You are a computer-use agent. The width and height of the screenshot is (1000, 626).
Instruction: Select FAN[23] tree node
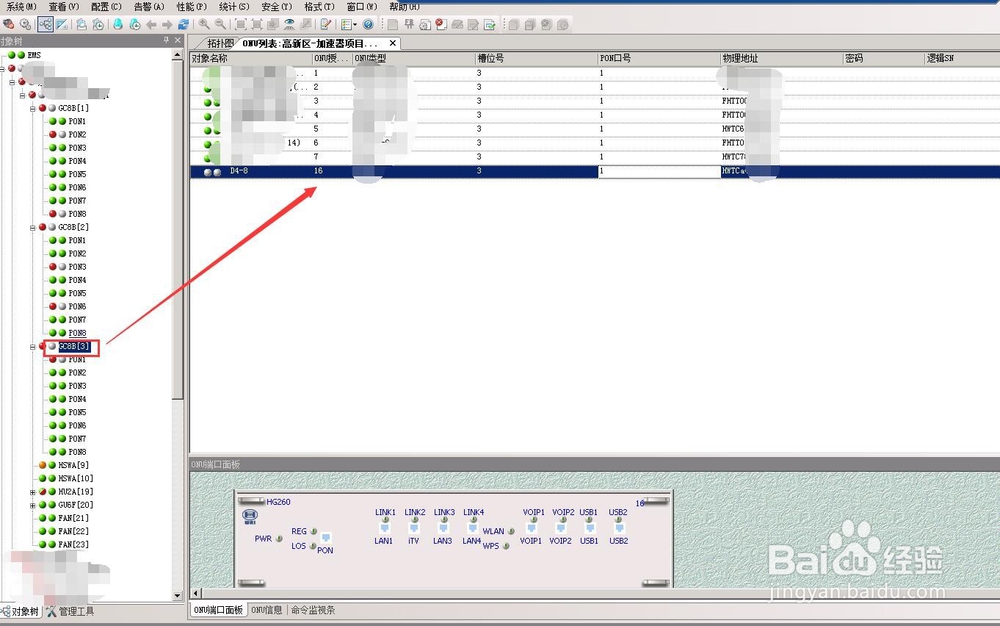pyautogui.click(x=73, y=544)
